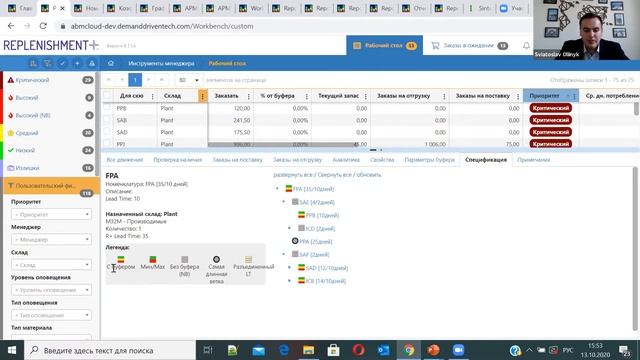Open column menu for Для скю
640x360 pixels.
point(153,96)
